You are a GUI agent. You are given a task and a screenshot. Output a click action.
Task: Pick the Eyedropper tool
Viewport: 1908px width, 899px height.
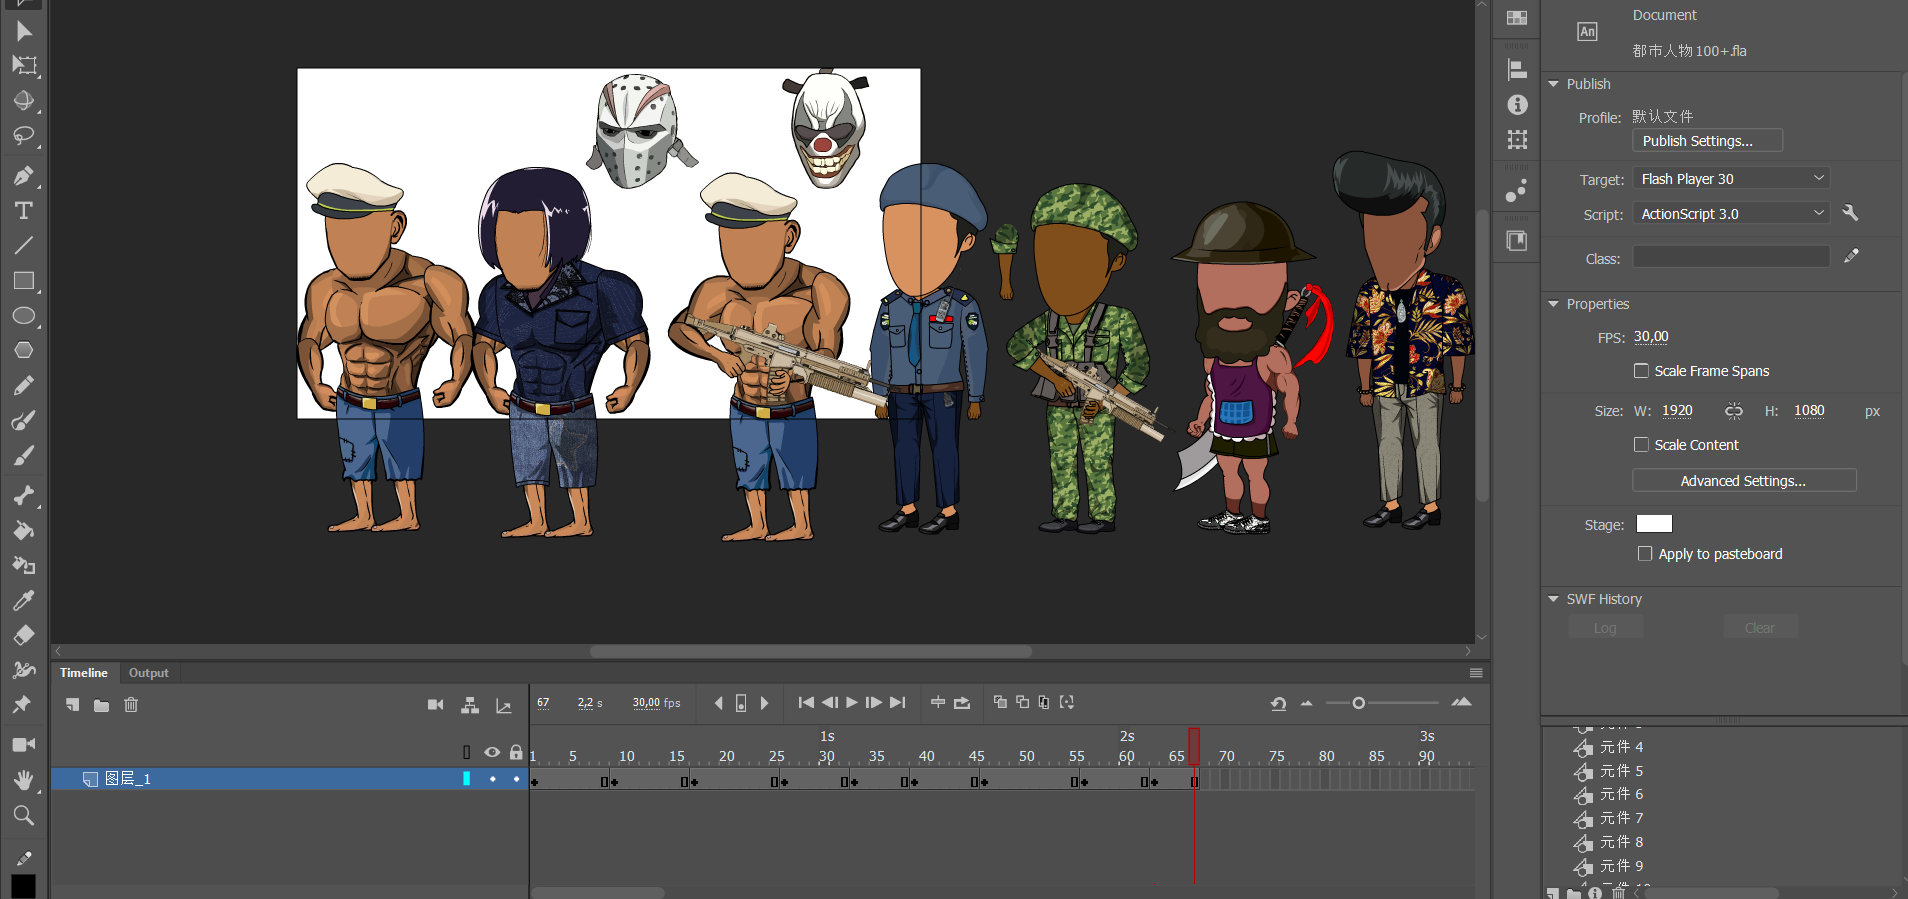coord(24,600)
